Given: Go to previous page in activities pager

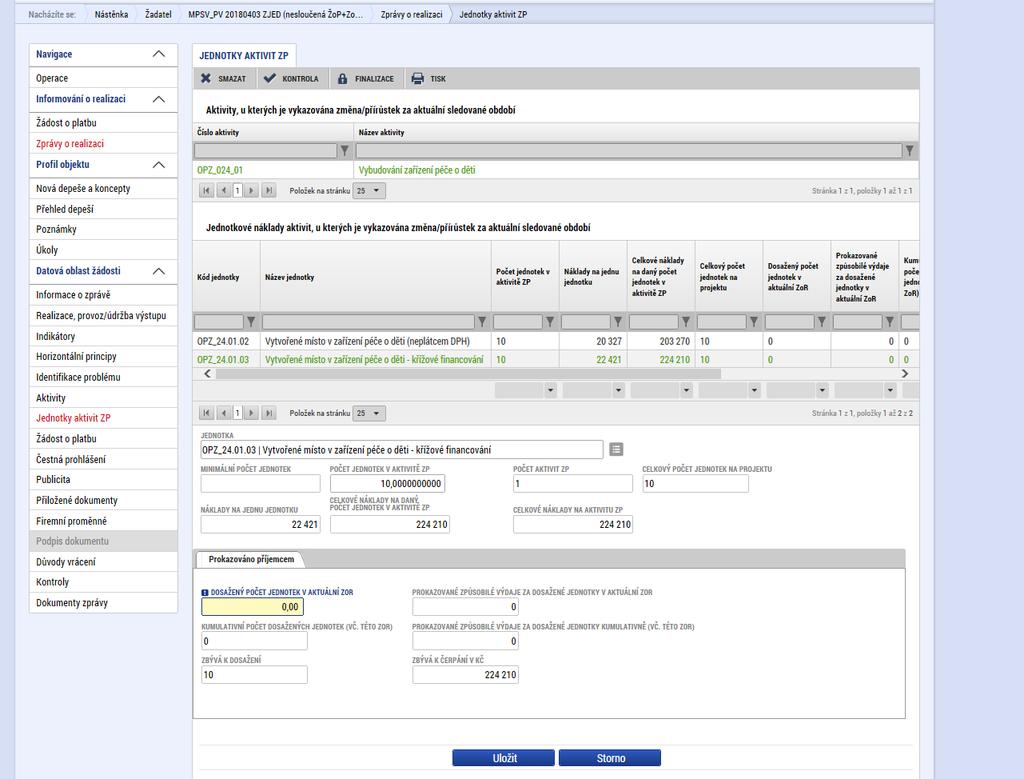Looking at the screenshot, I should coord(224,191).
